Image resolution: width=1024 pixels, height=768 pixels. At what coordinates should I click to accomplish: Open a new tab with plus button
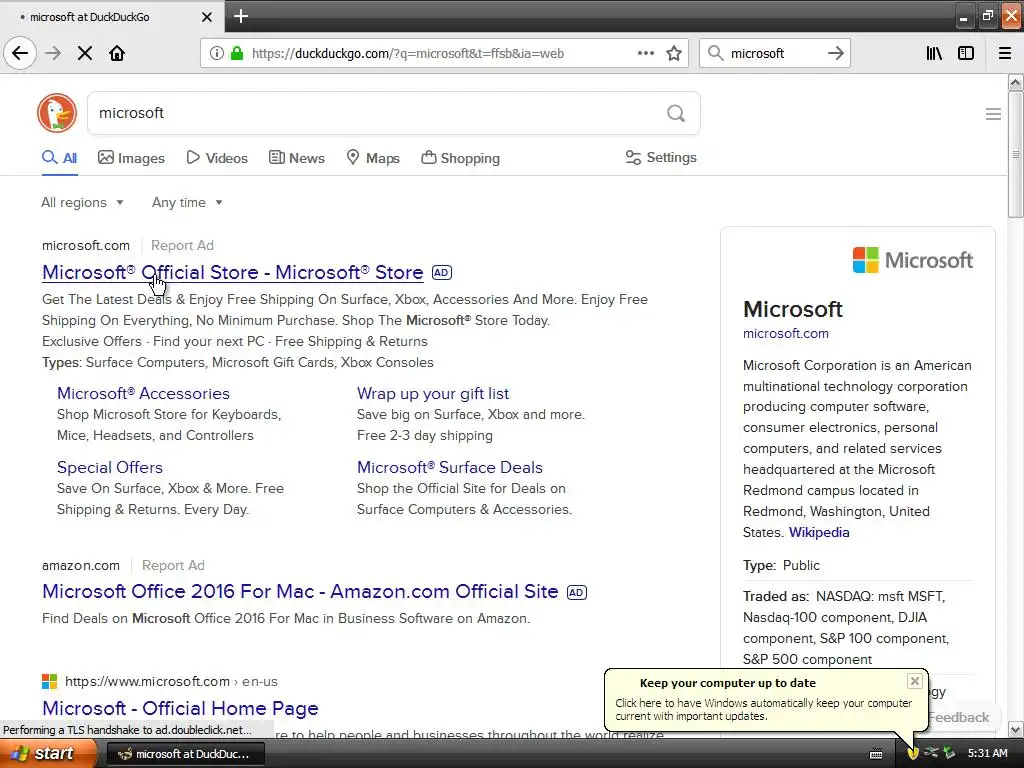241,16
